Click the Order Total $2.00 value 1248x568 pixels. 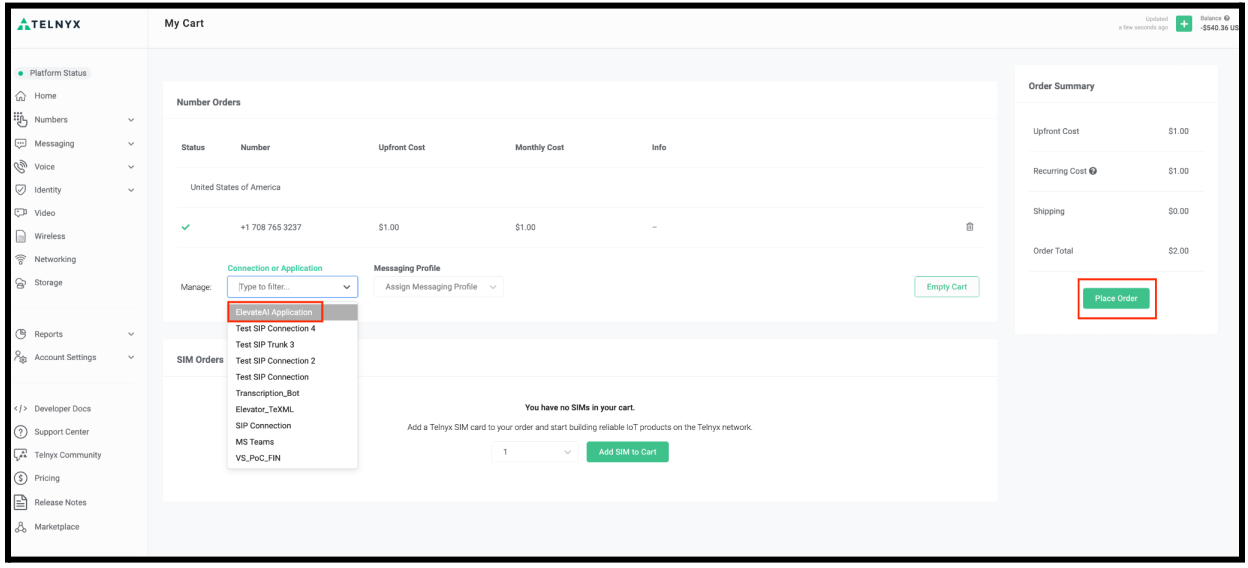pos(1178,251)
